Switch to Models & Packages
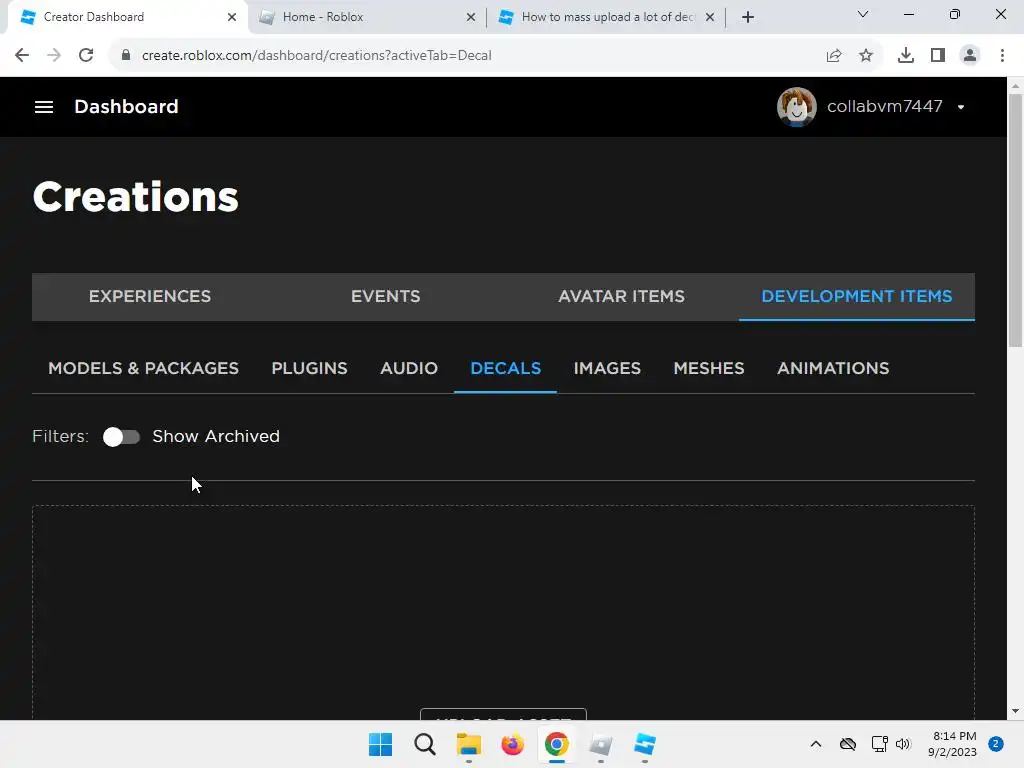 click(144, 368)
